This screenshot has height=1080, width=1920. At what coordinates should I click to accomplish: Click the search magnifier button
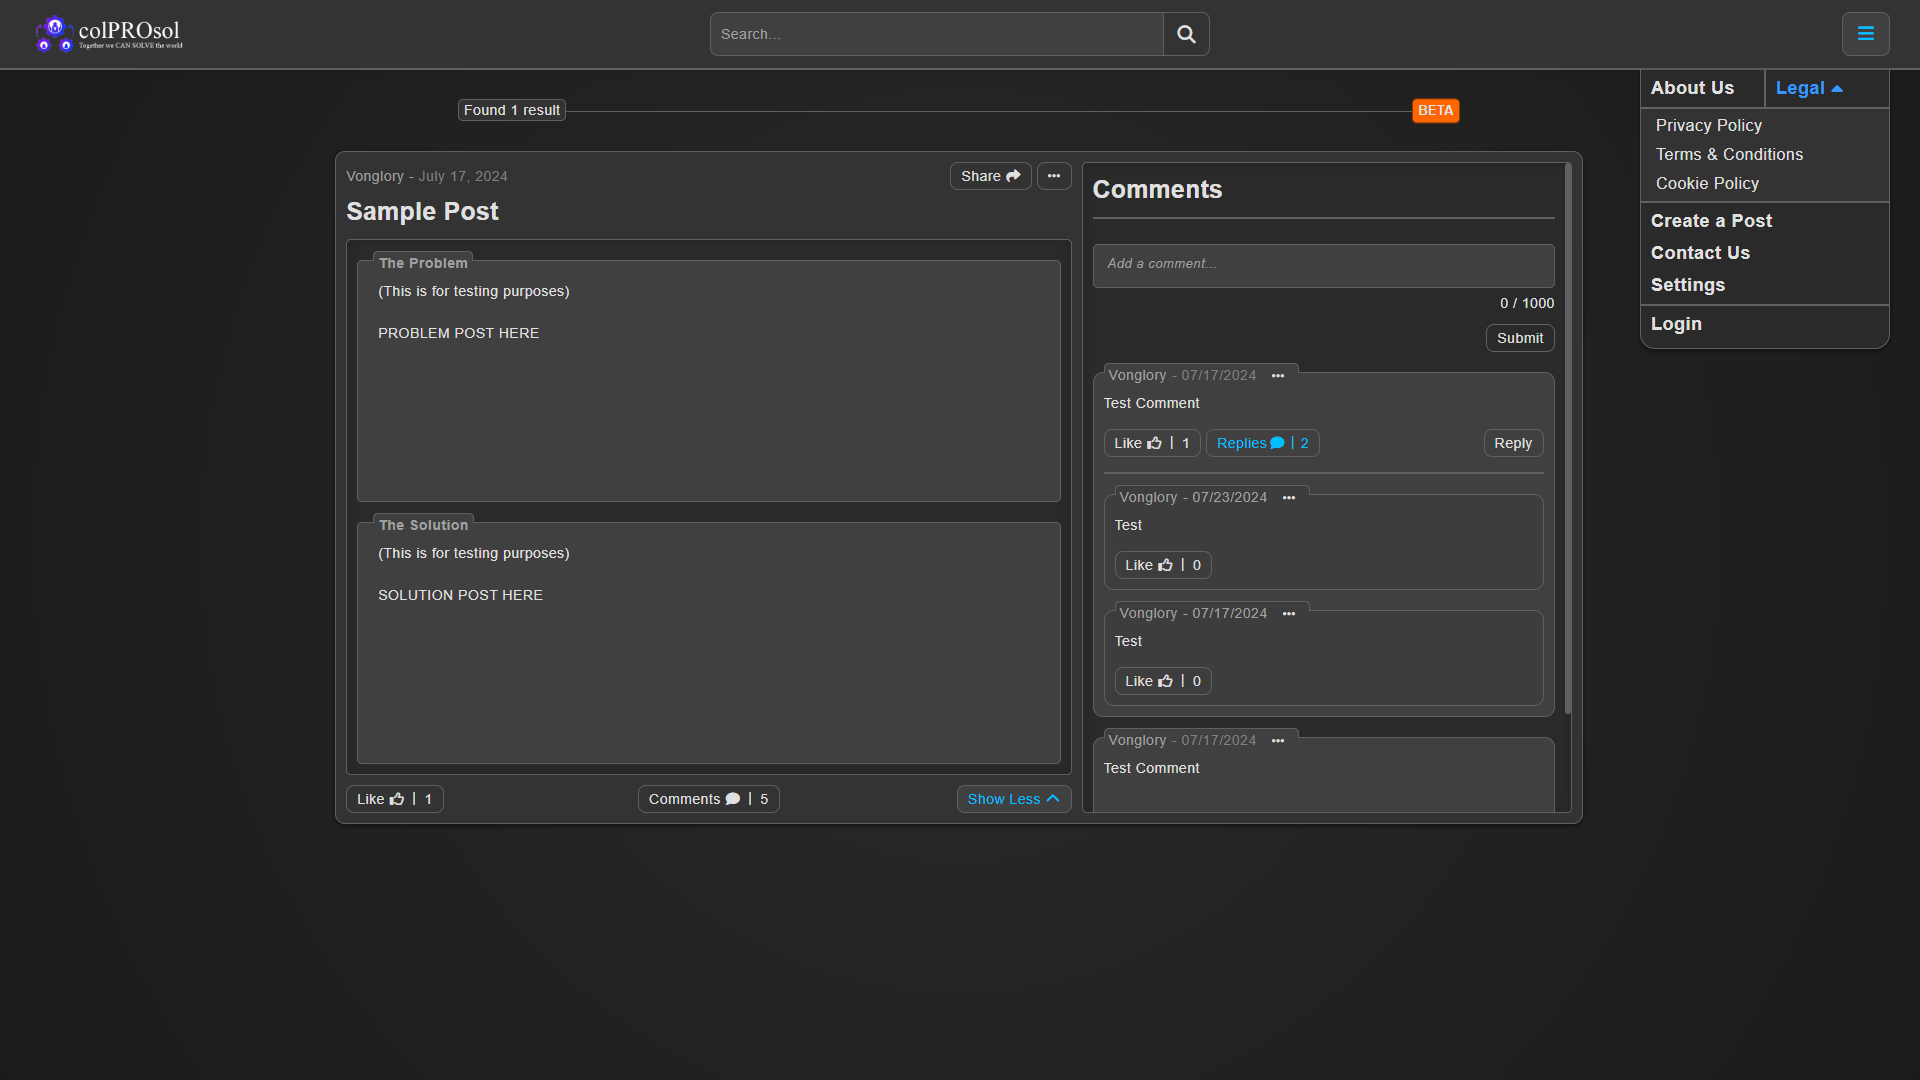coord(1186,34)
